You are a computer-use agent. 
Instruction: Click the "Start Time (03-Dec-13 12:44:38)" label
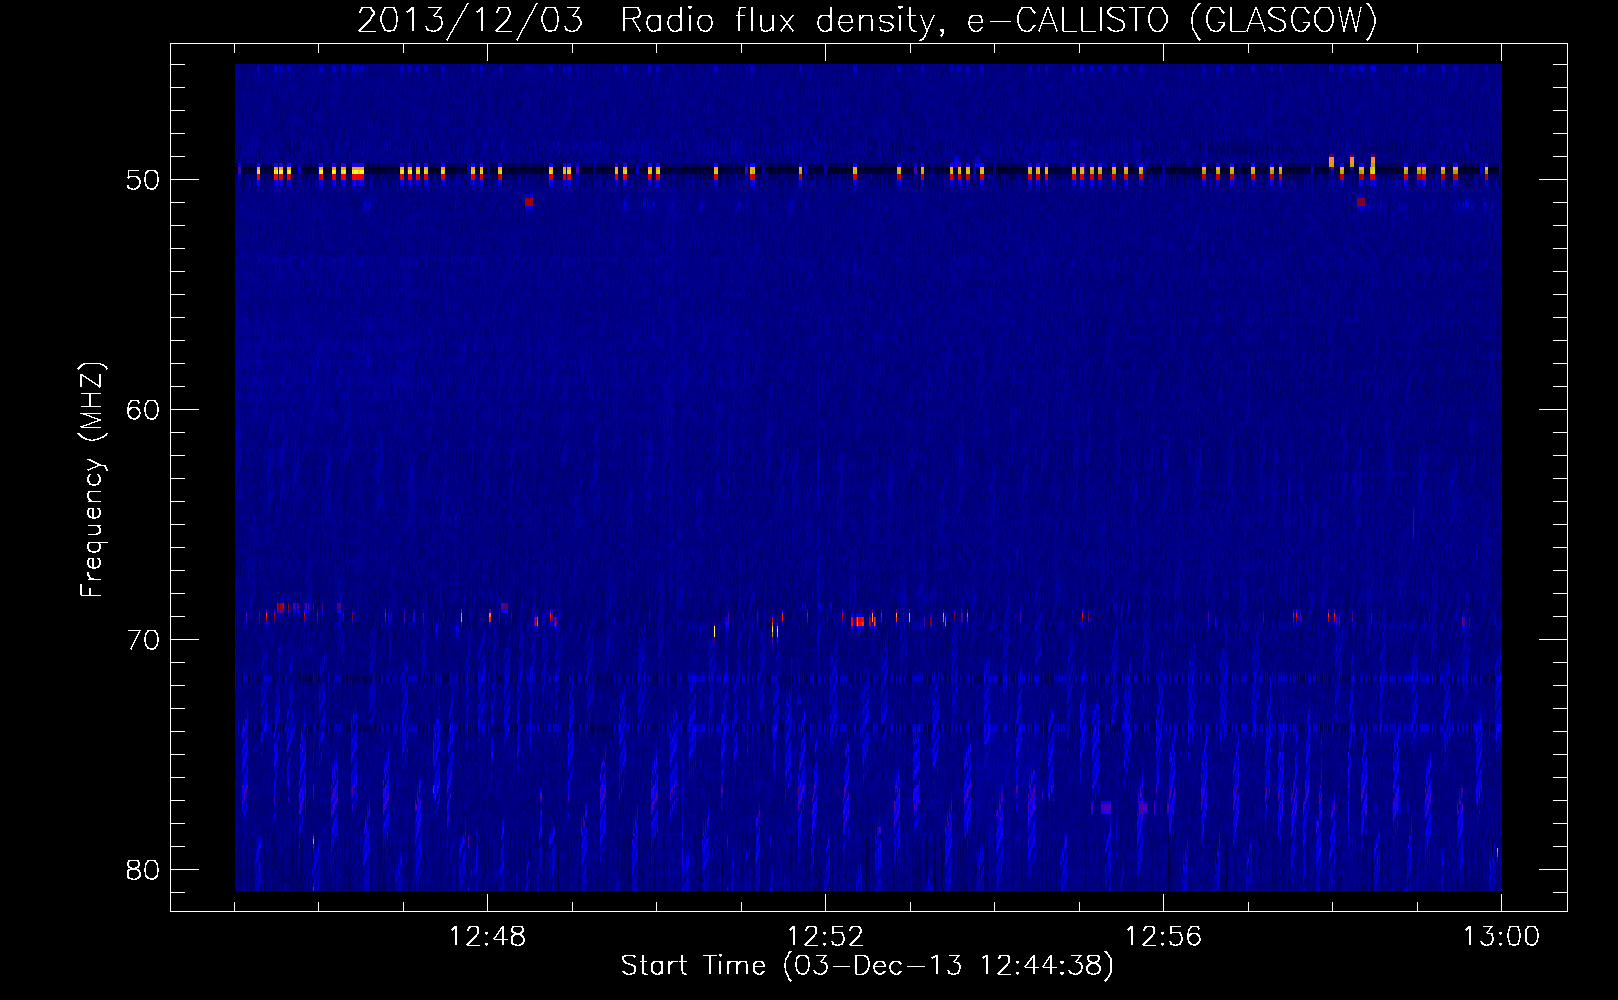tap(867, 966)
